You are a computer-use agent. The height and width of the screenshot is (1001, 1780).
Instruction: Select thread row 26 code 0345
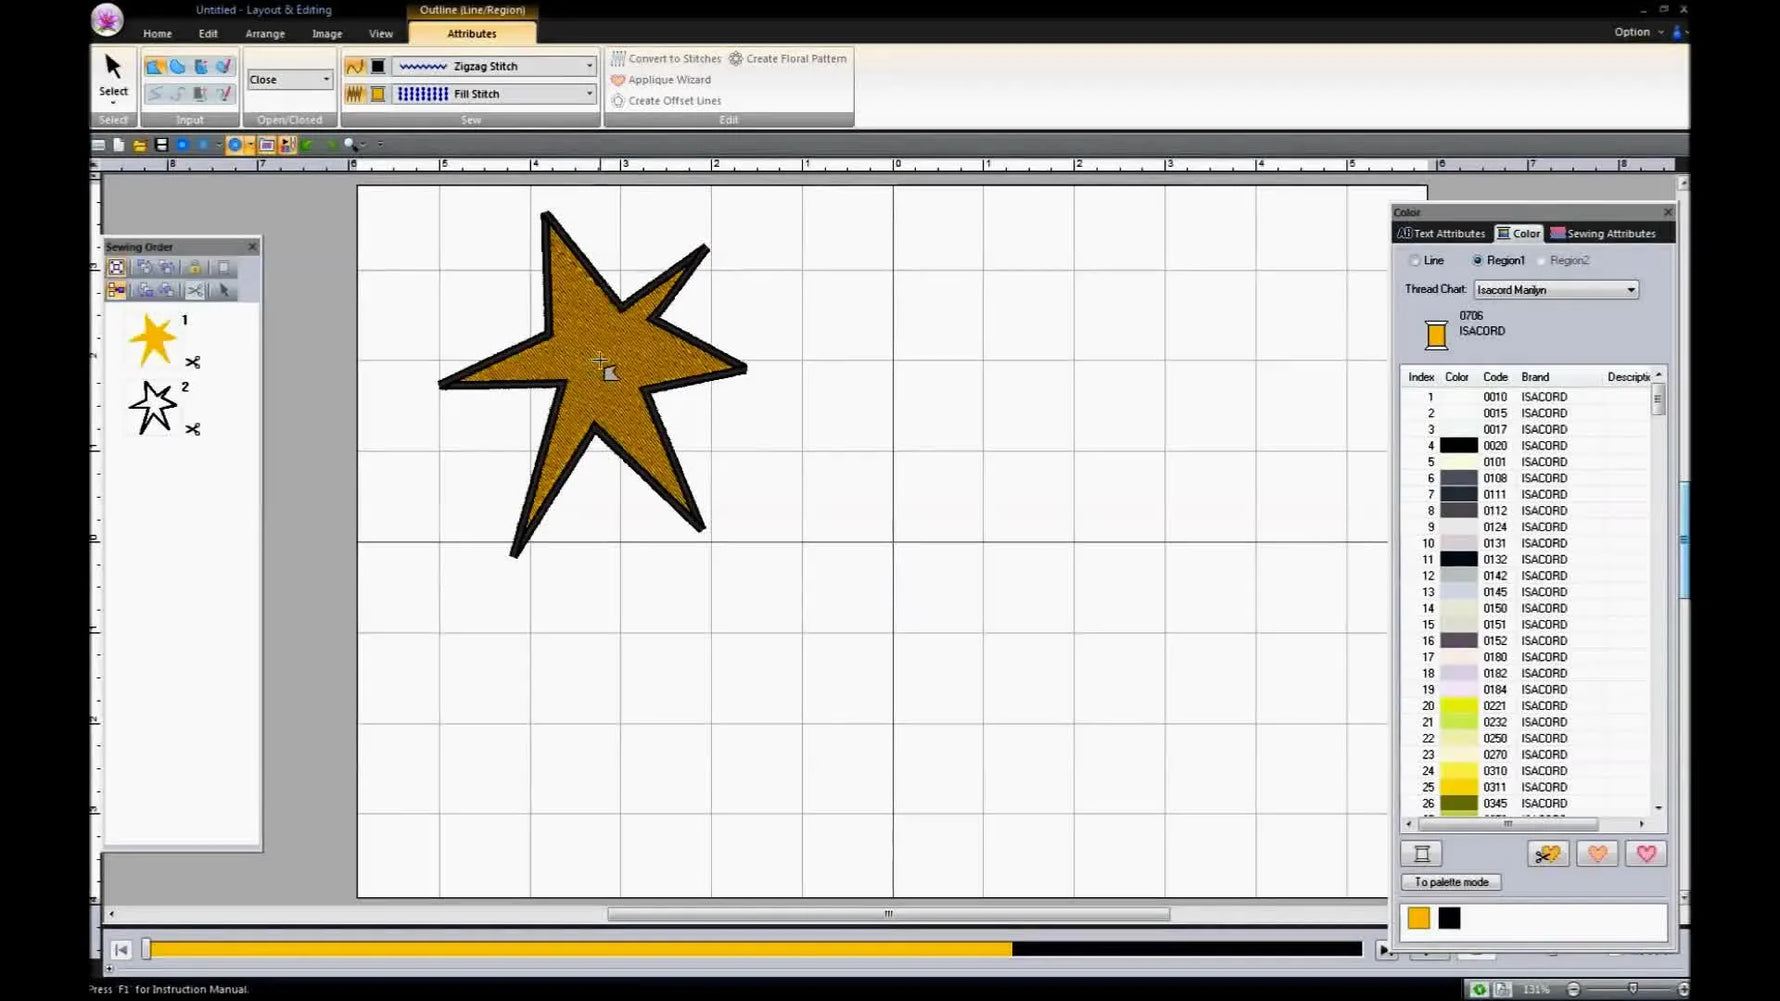(x=1527, y=804)
